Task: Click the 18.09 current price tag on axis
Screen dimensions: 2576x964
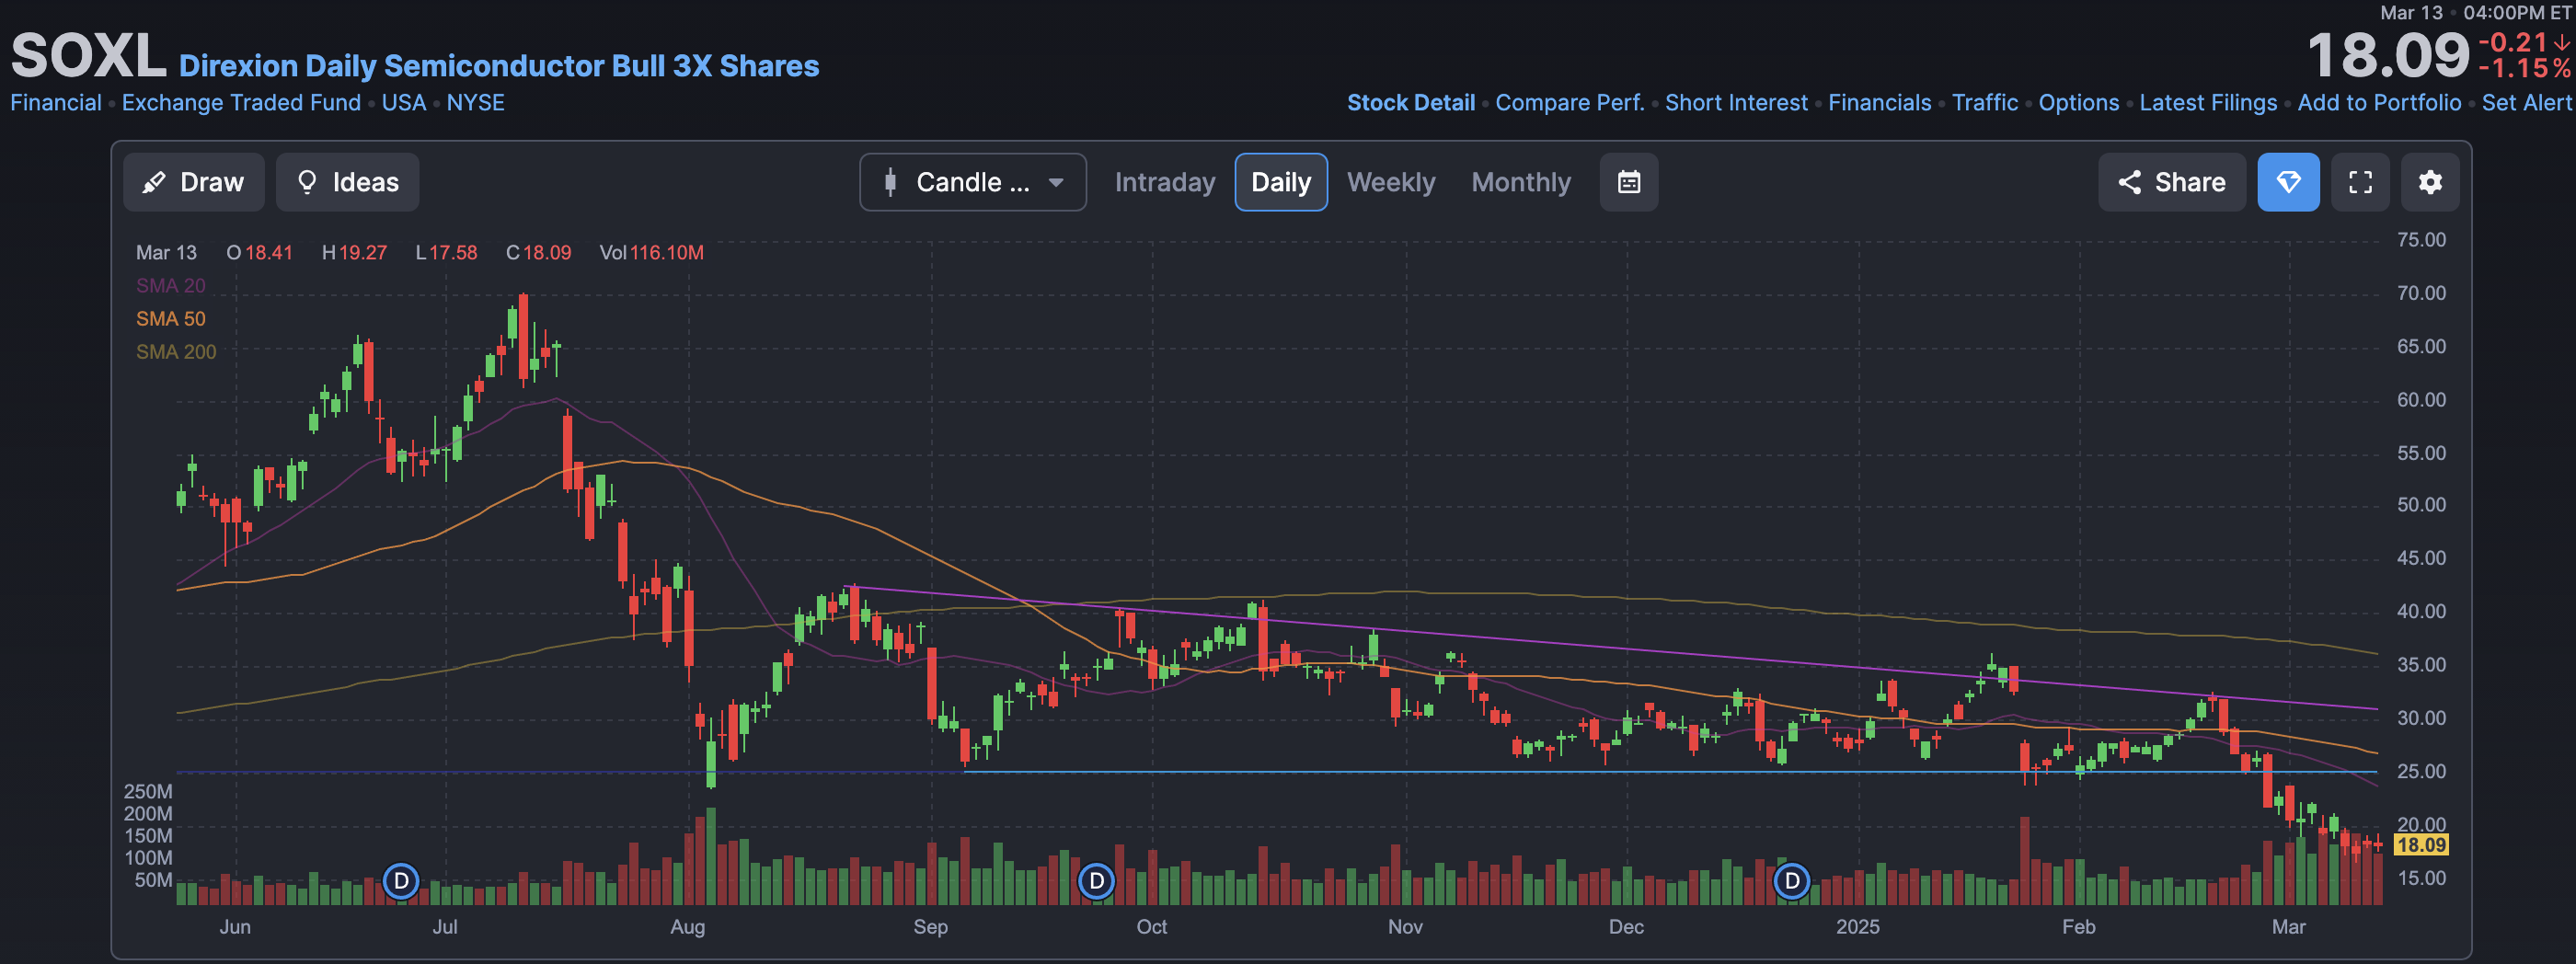Action: point(2420,845)
